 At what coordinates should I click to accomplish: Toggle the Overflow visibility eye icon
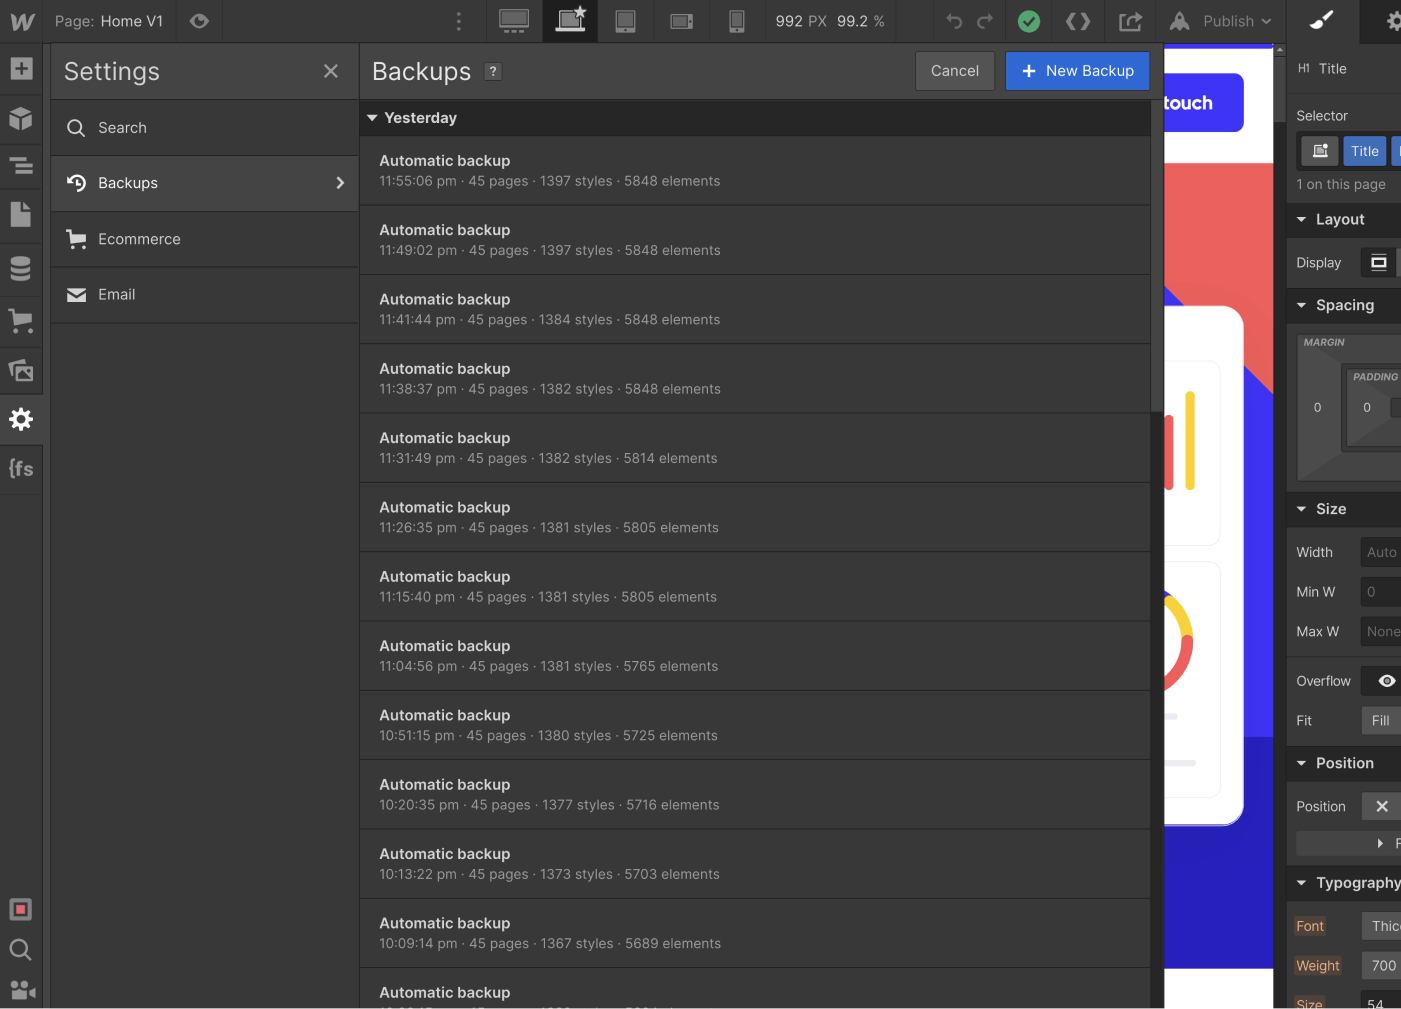click(1388, 681)
